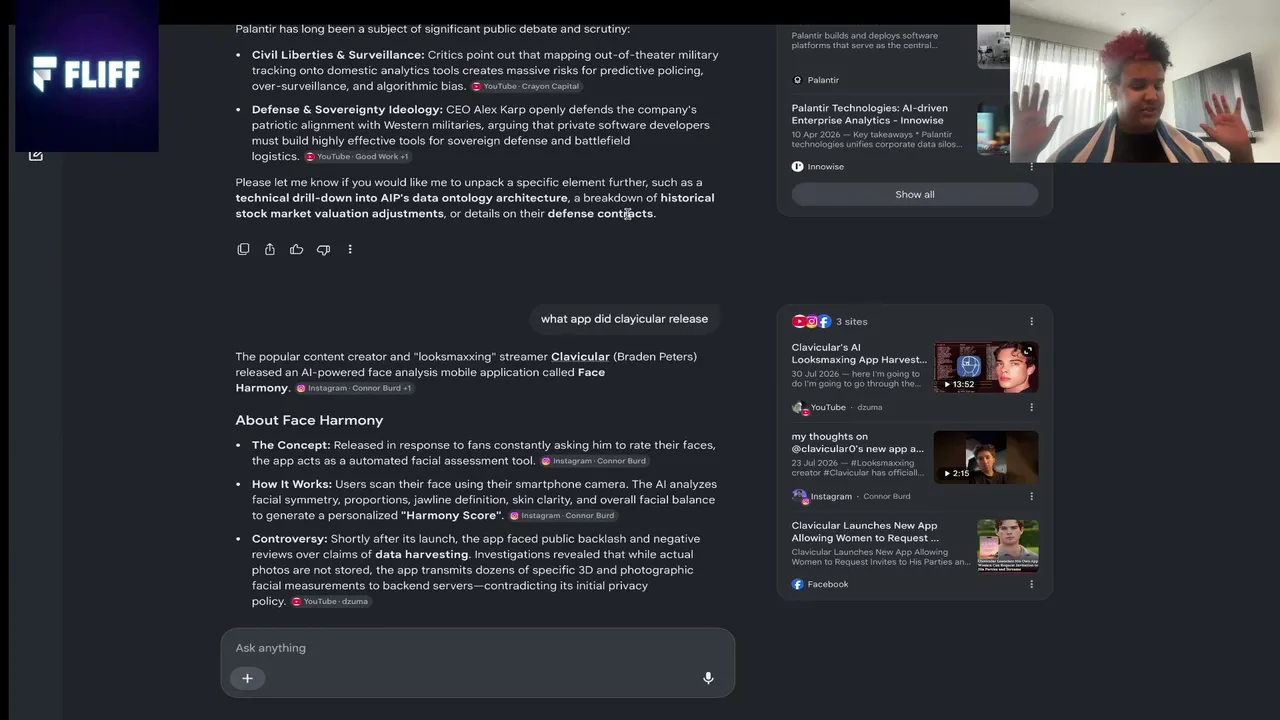The height and width of the screenshot is (720, 1280).
Task: Open 'my thoughts on @clavicular0's new app' link
Action: click(858, 442)
